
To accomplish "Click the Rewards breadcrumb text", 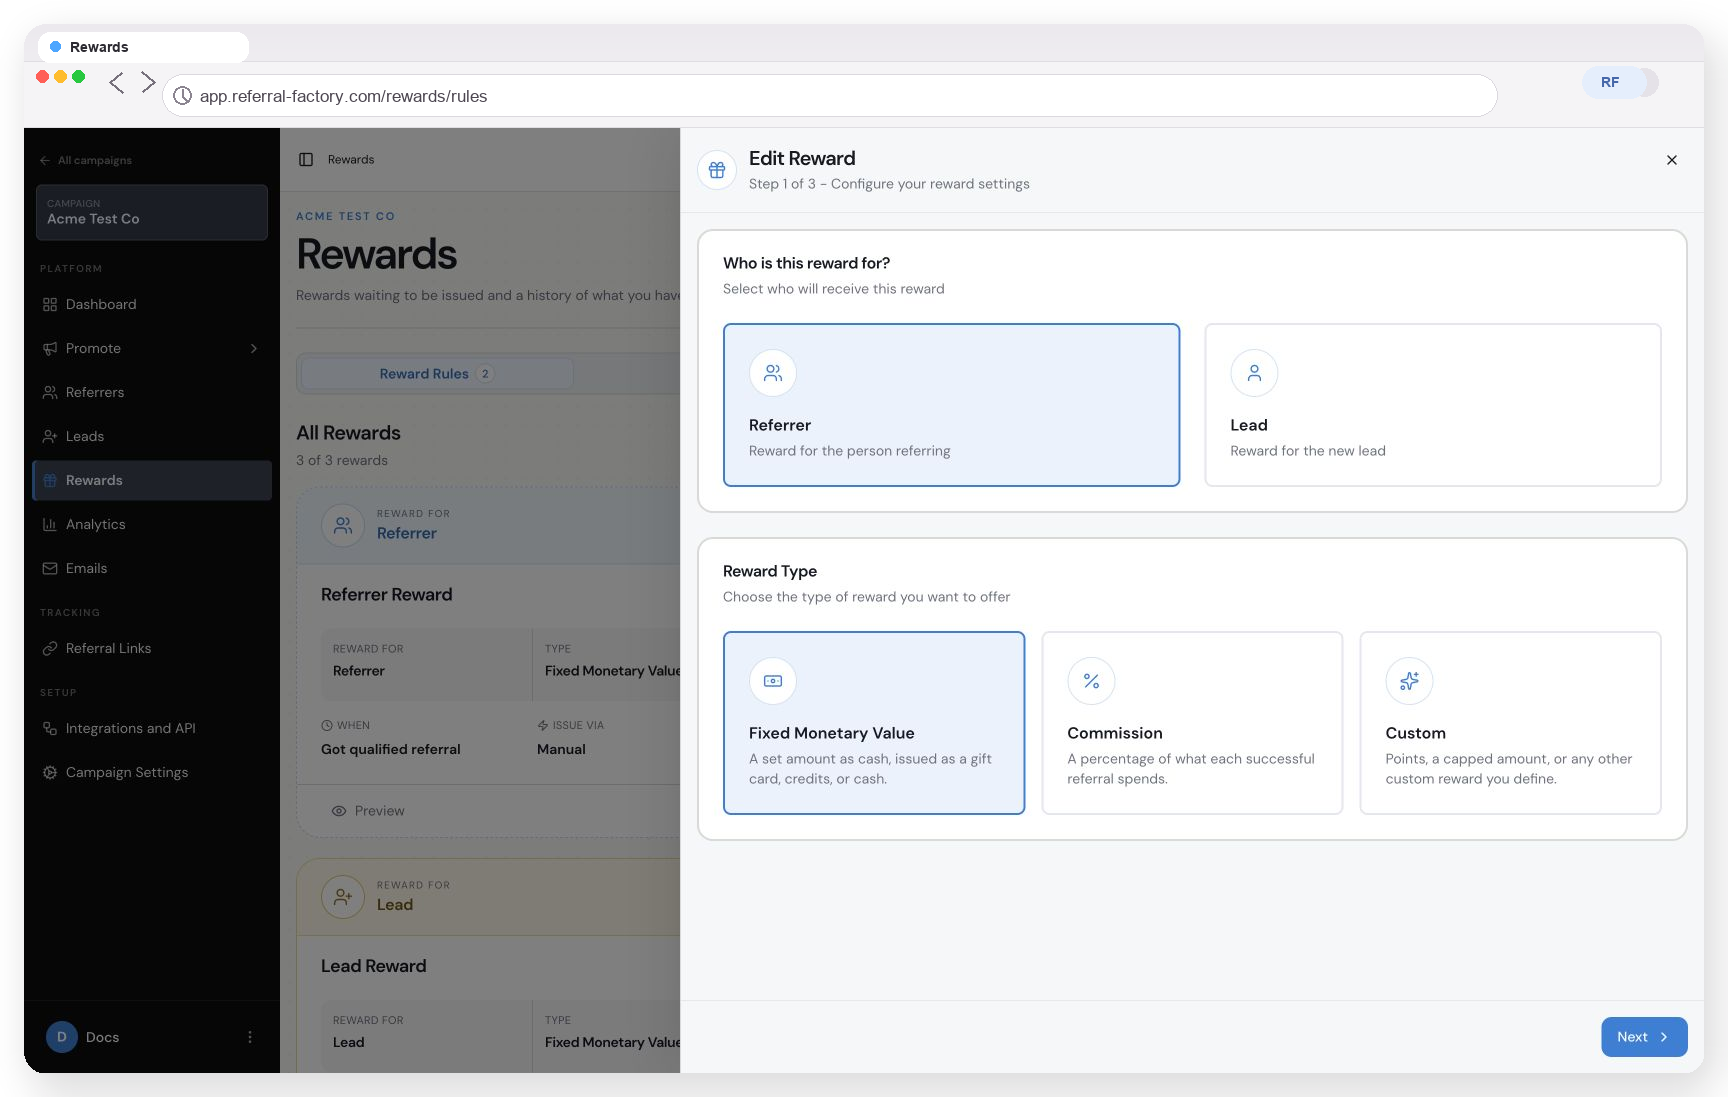I will click(351, 160).
